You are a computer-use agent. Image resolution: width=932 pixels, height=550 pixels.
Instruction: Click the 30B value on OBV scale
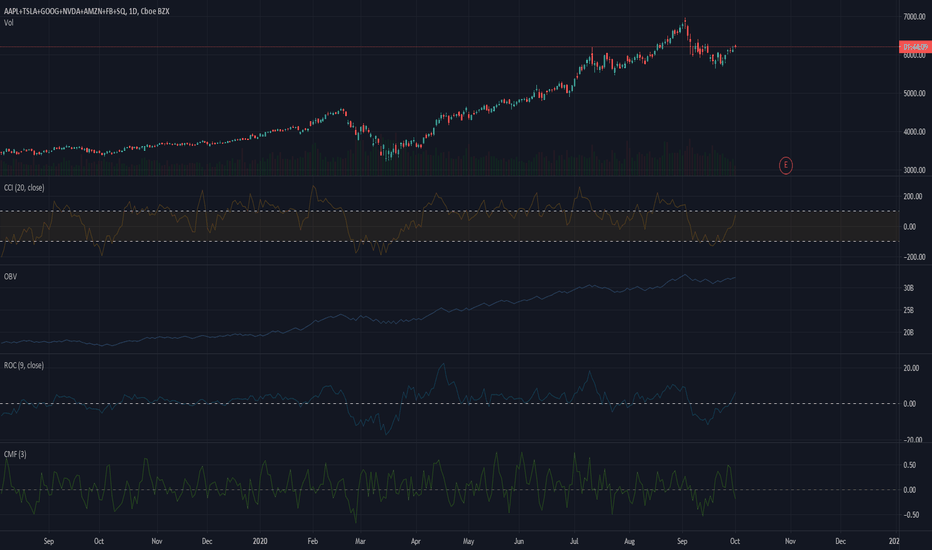click(x=909, y=288)
